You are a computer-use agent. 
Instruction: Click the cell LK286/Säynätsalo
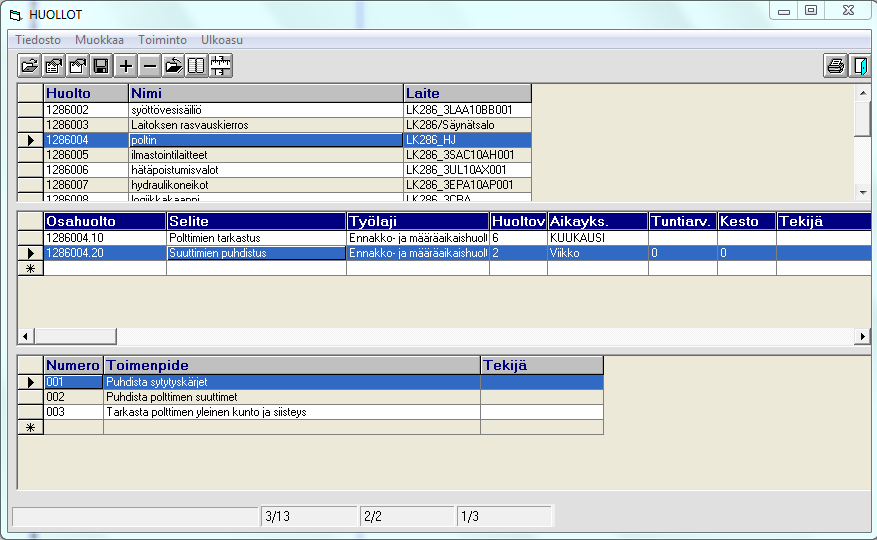pyautogui.click(x=467, y=125)
